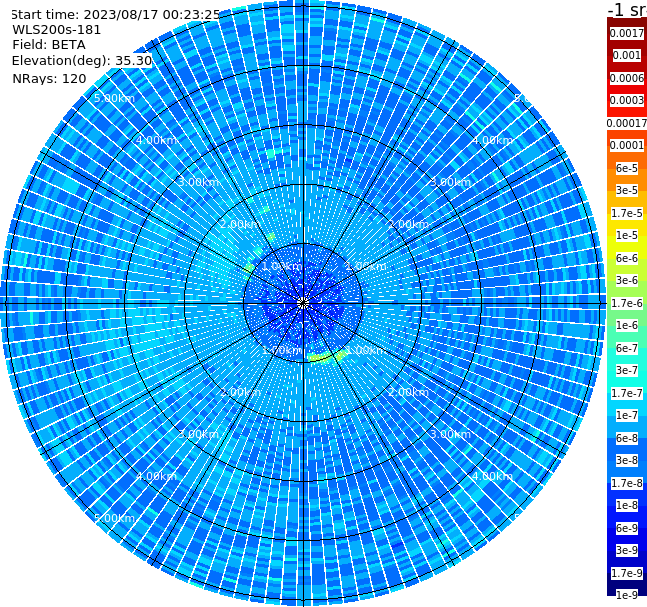Click the 'Field: BETA' text
This screenshot has height=607, width=647.
tap(49, 45)
